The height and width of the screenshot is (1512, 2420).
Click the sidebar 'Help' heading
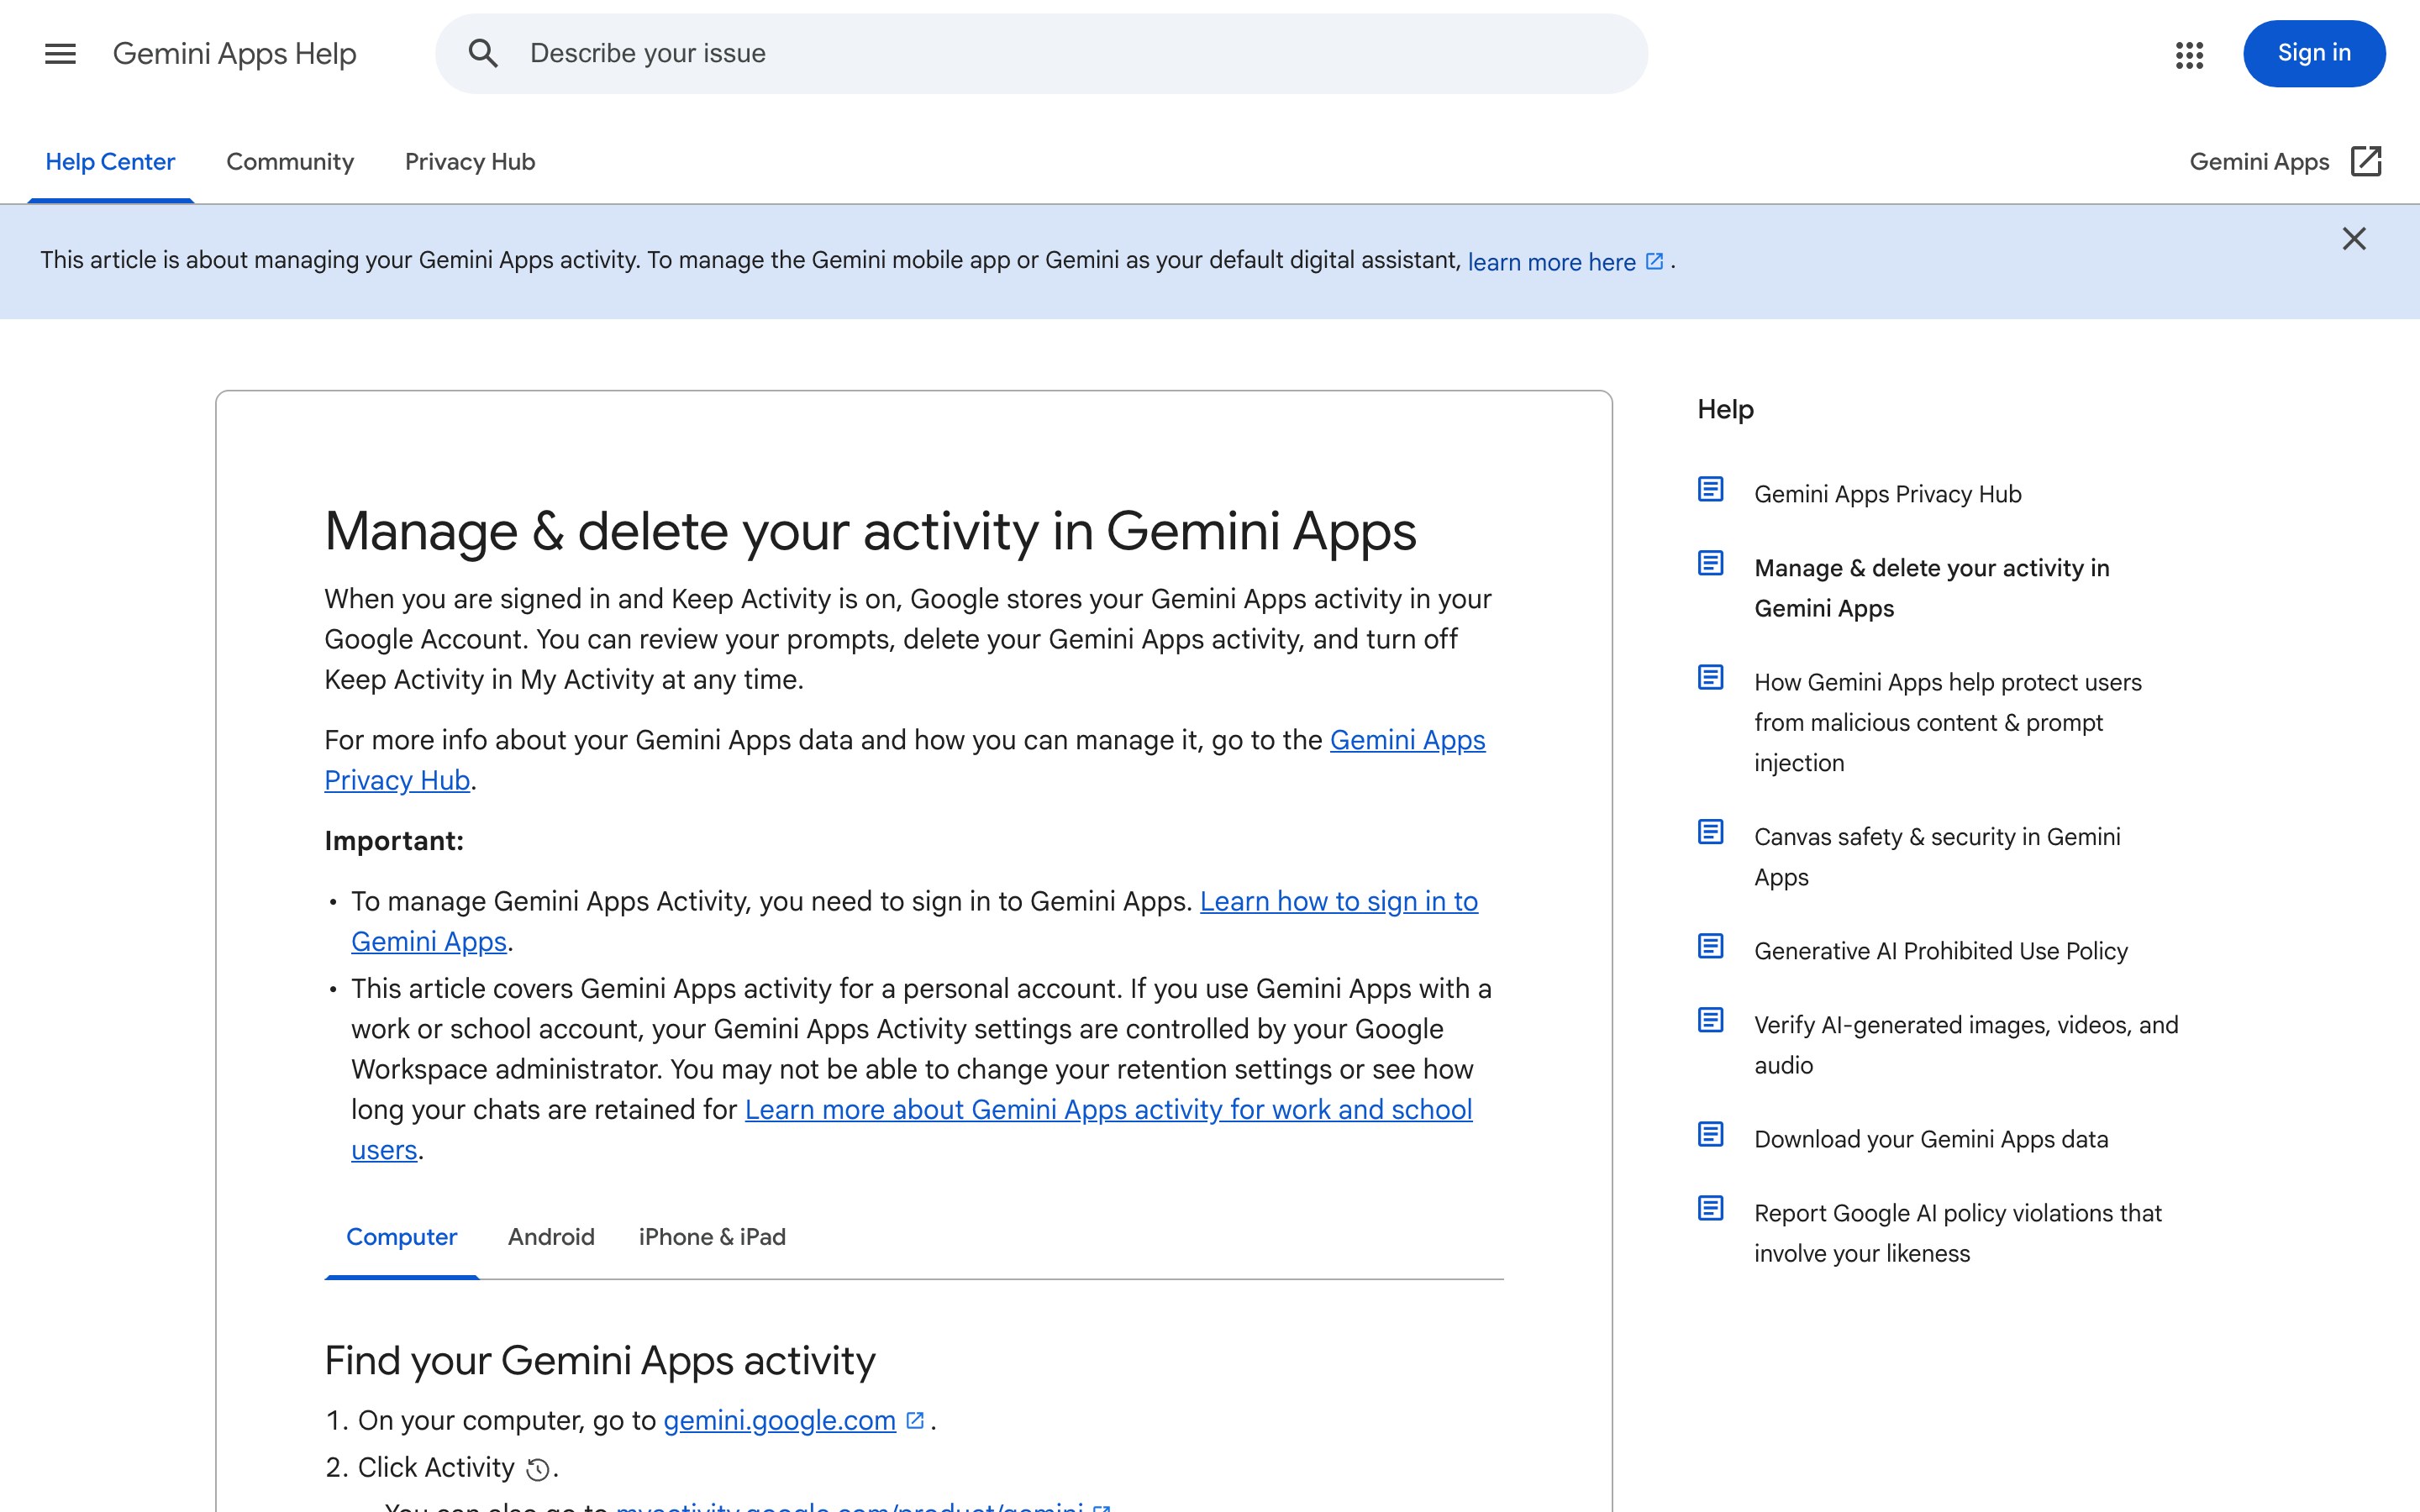tap(1725, 409)
